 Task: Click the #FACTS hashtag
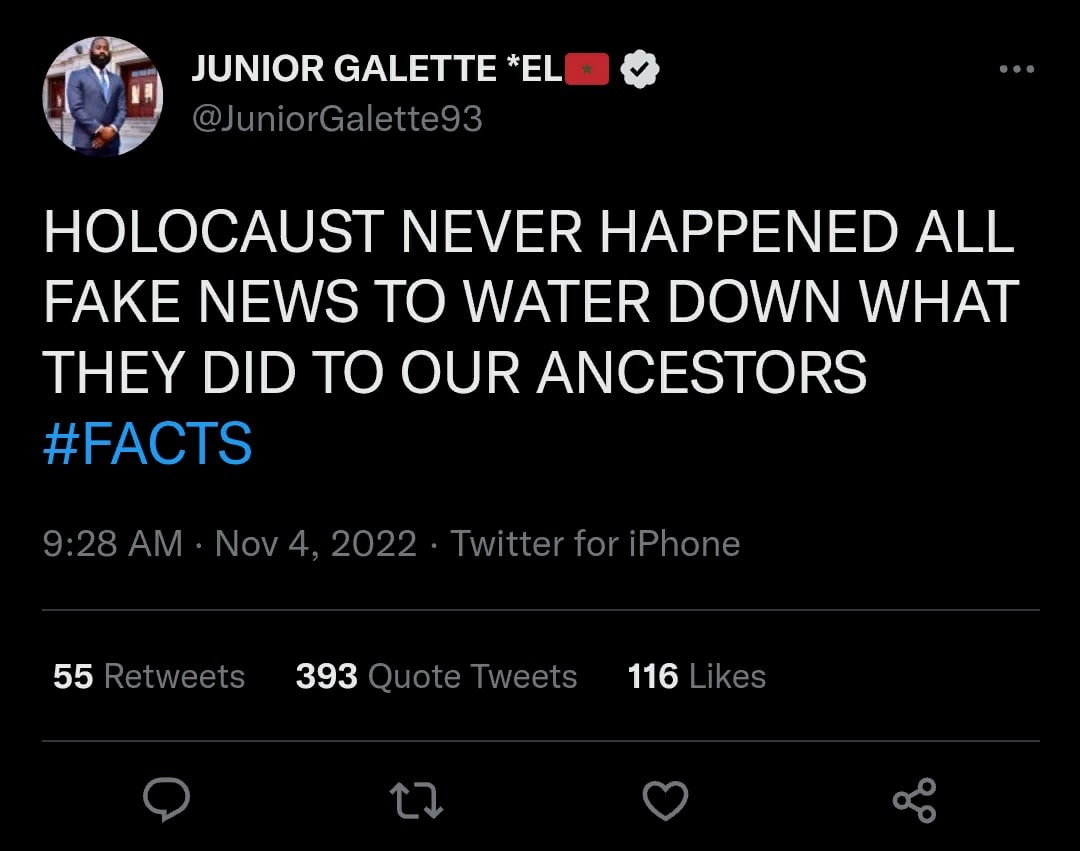tap(147, 444)
